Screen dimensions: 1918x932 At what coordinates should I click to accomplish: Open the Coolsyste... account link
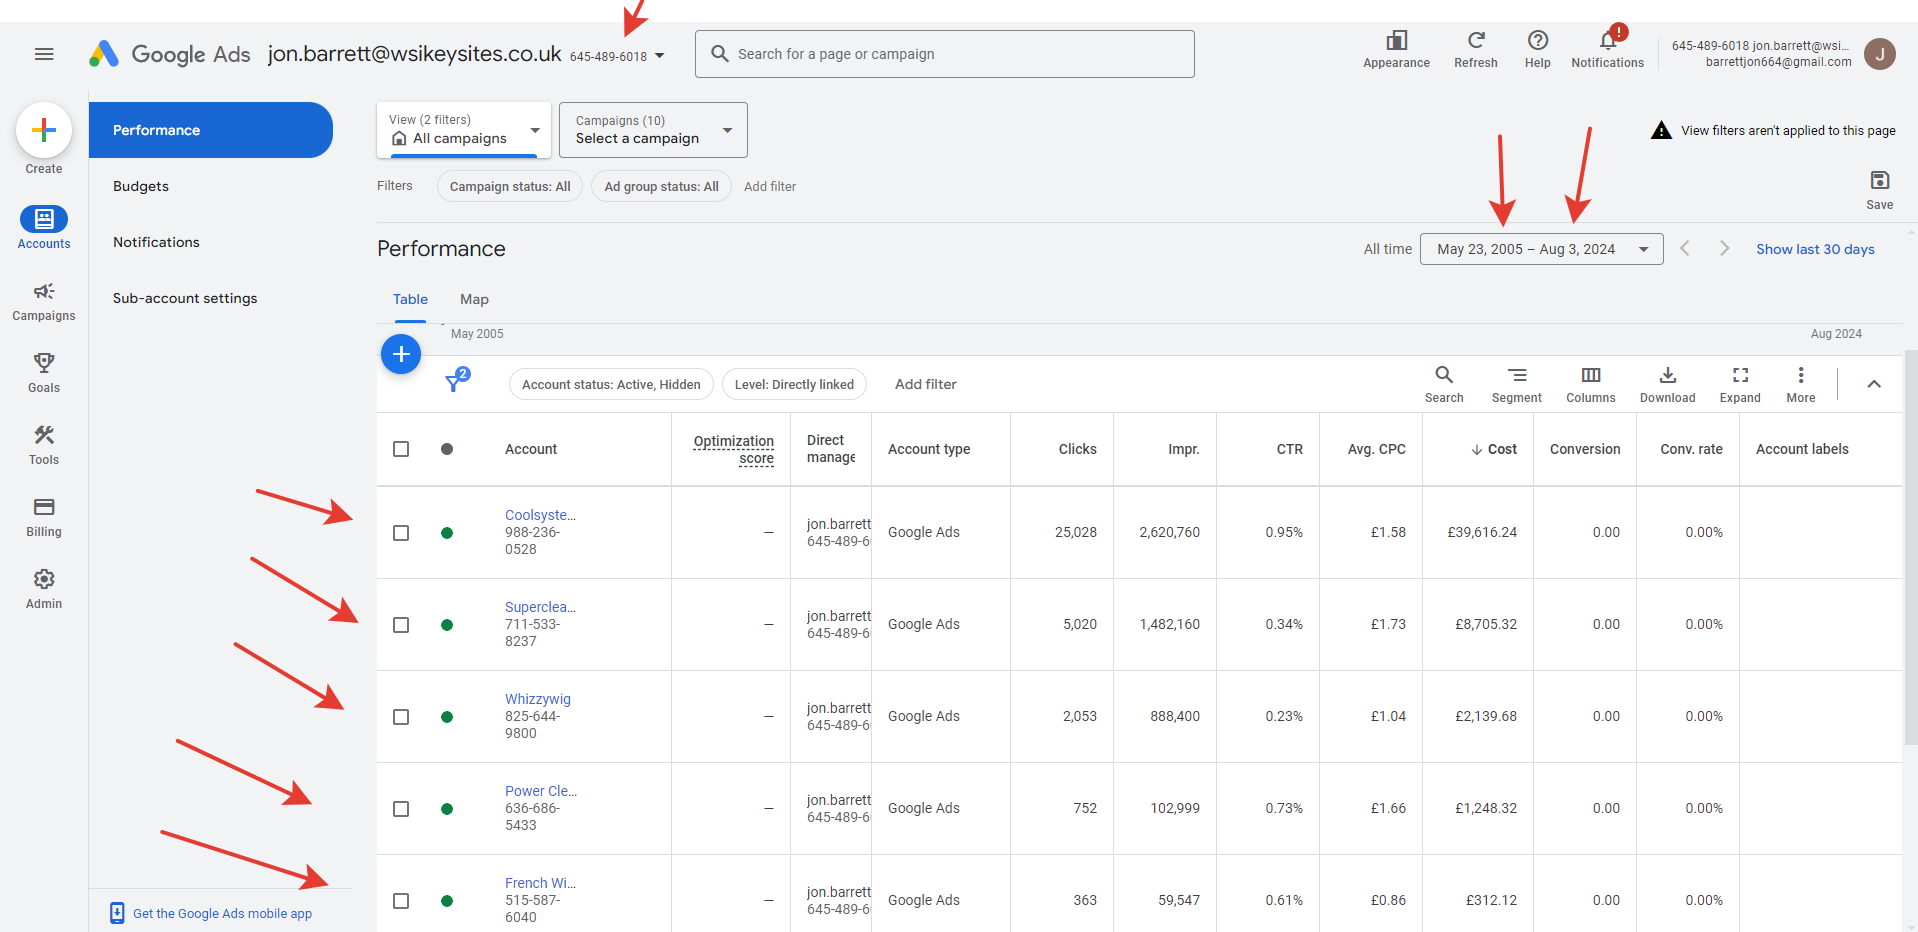(x=540, y=515)
